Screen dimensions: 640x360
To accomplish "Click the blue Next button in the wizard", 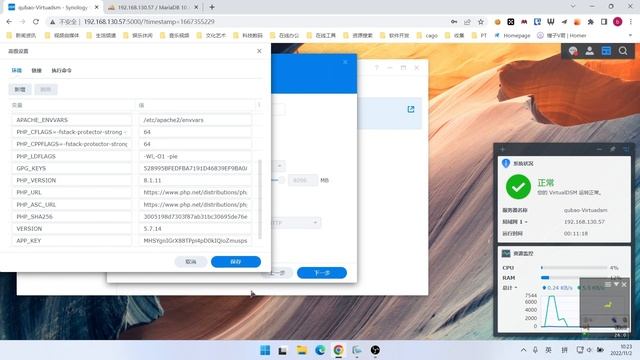I will tap(322, 273).
